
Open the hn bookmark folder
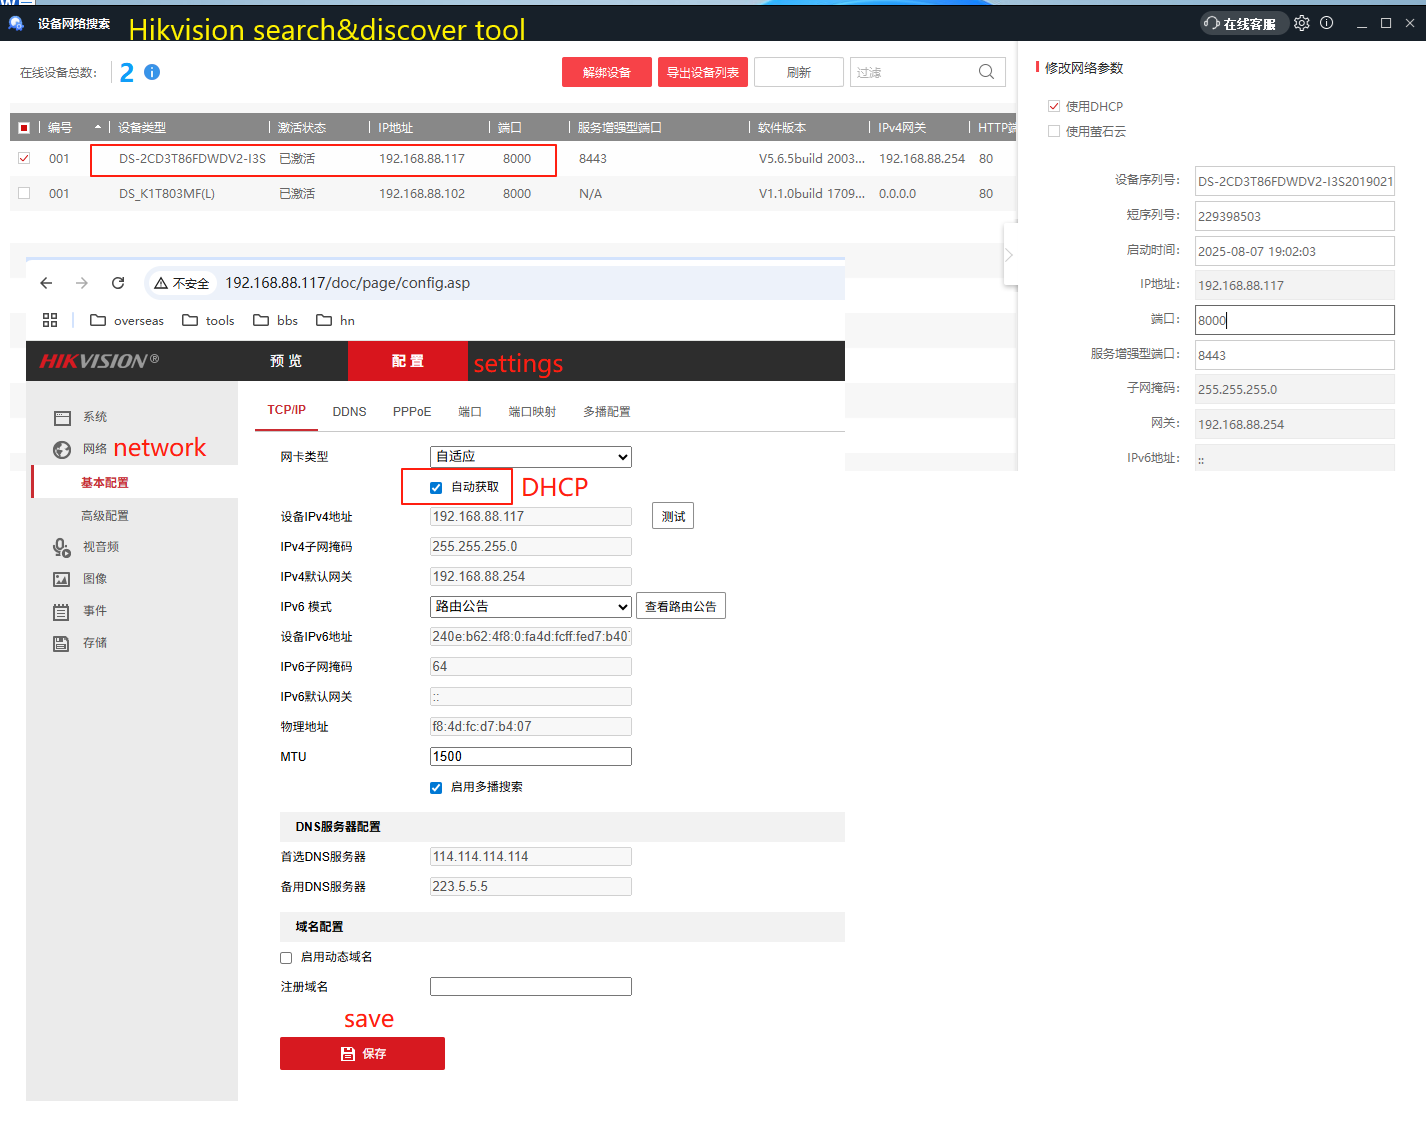336,320
